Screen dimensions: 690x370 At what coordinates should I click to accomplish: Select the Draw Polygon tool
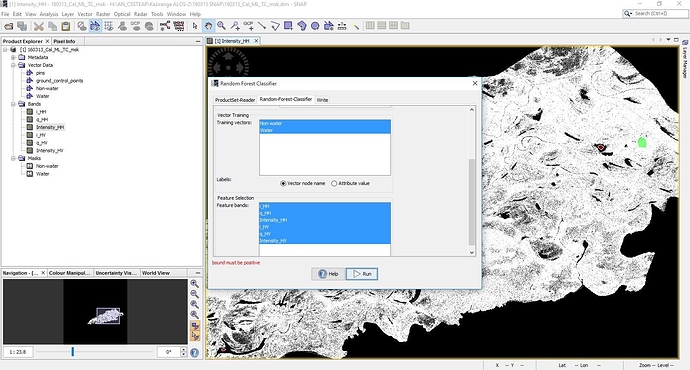(302, 26)
